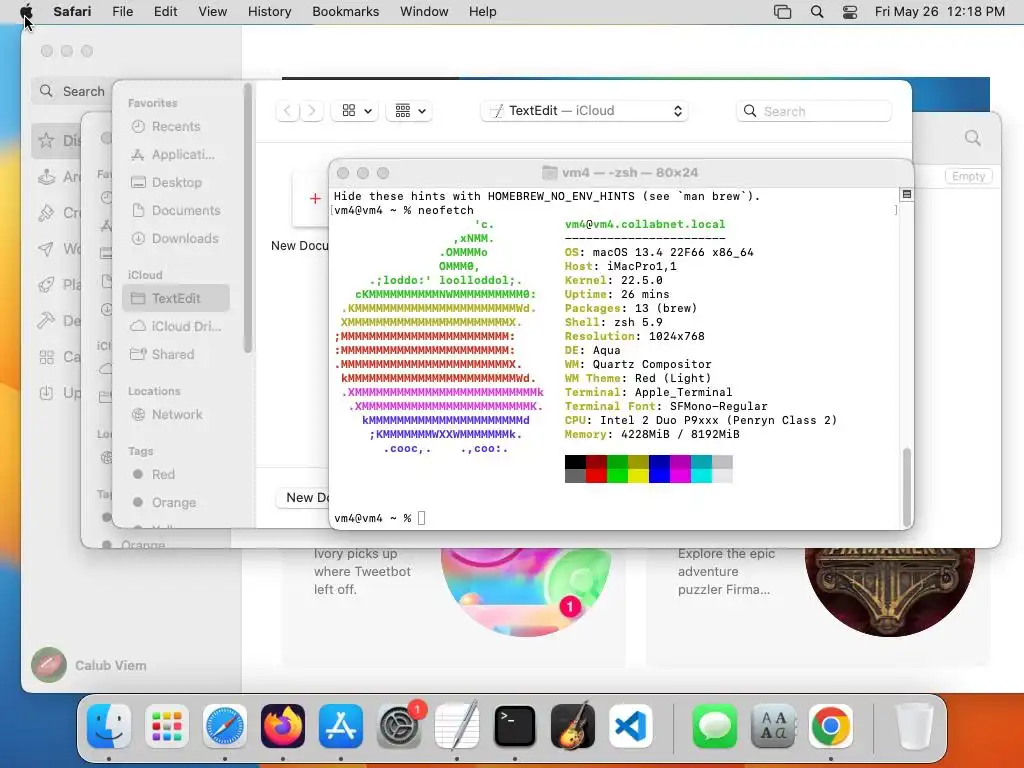Click the 'vm4@vm4.collabnet.local' heading

[x=645, y=224]
